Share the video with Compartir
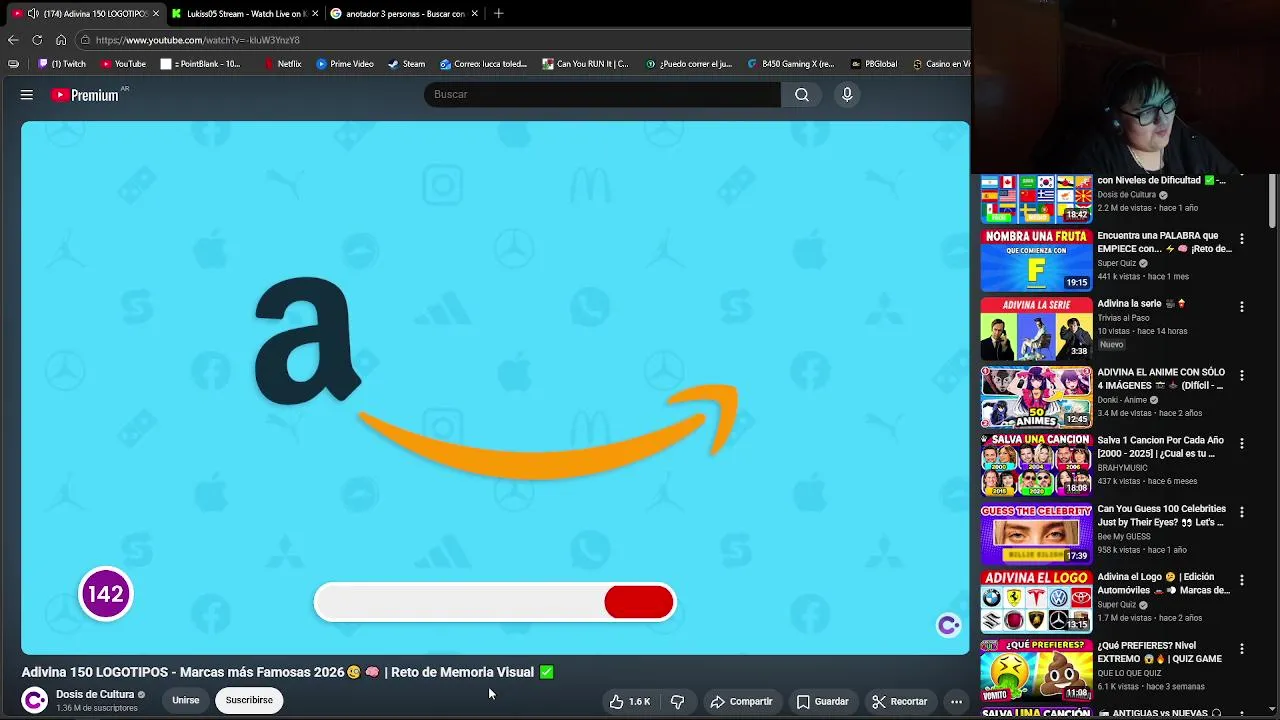 tap(741, 701)
